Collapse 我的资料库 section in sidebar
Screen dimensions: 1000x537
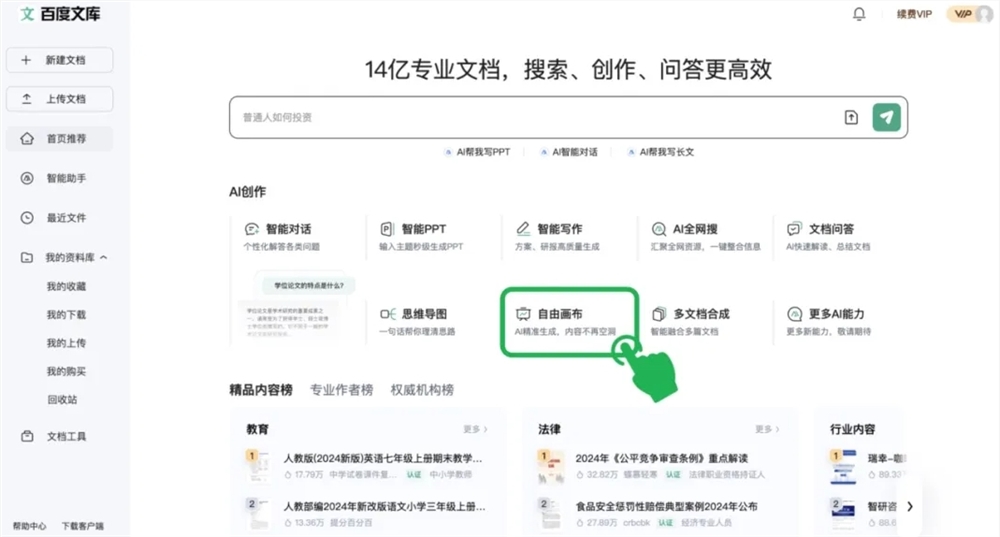(x=104, y=258)
